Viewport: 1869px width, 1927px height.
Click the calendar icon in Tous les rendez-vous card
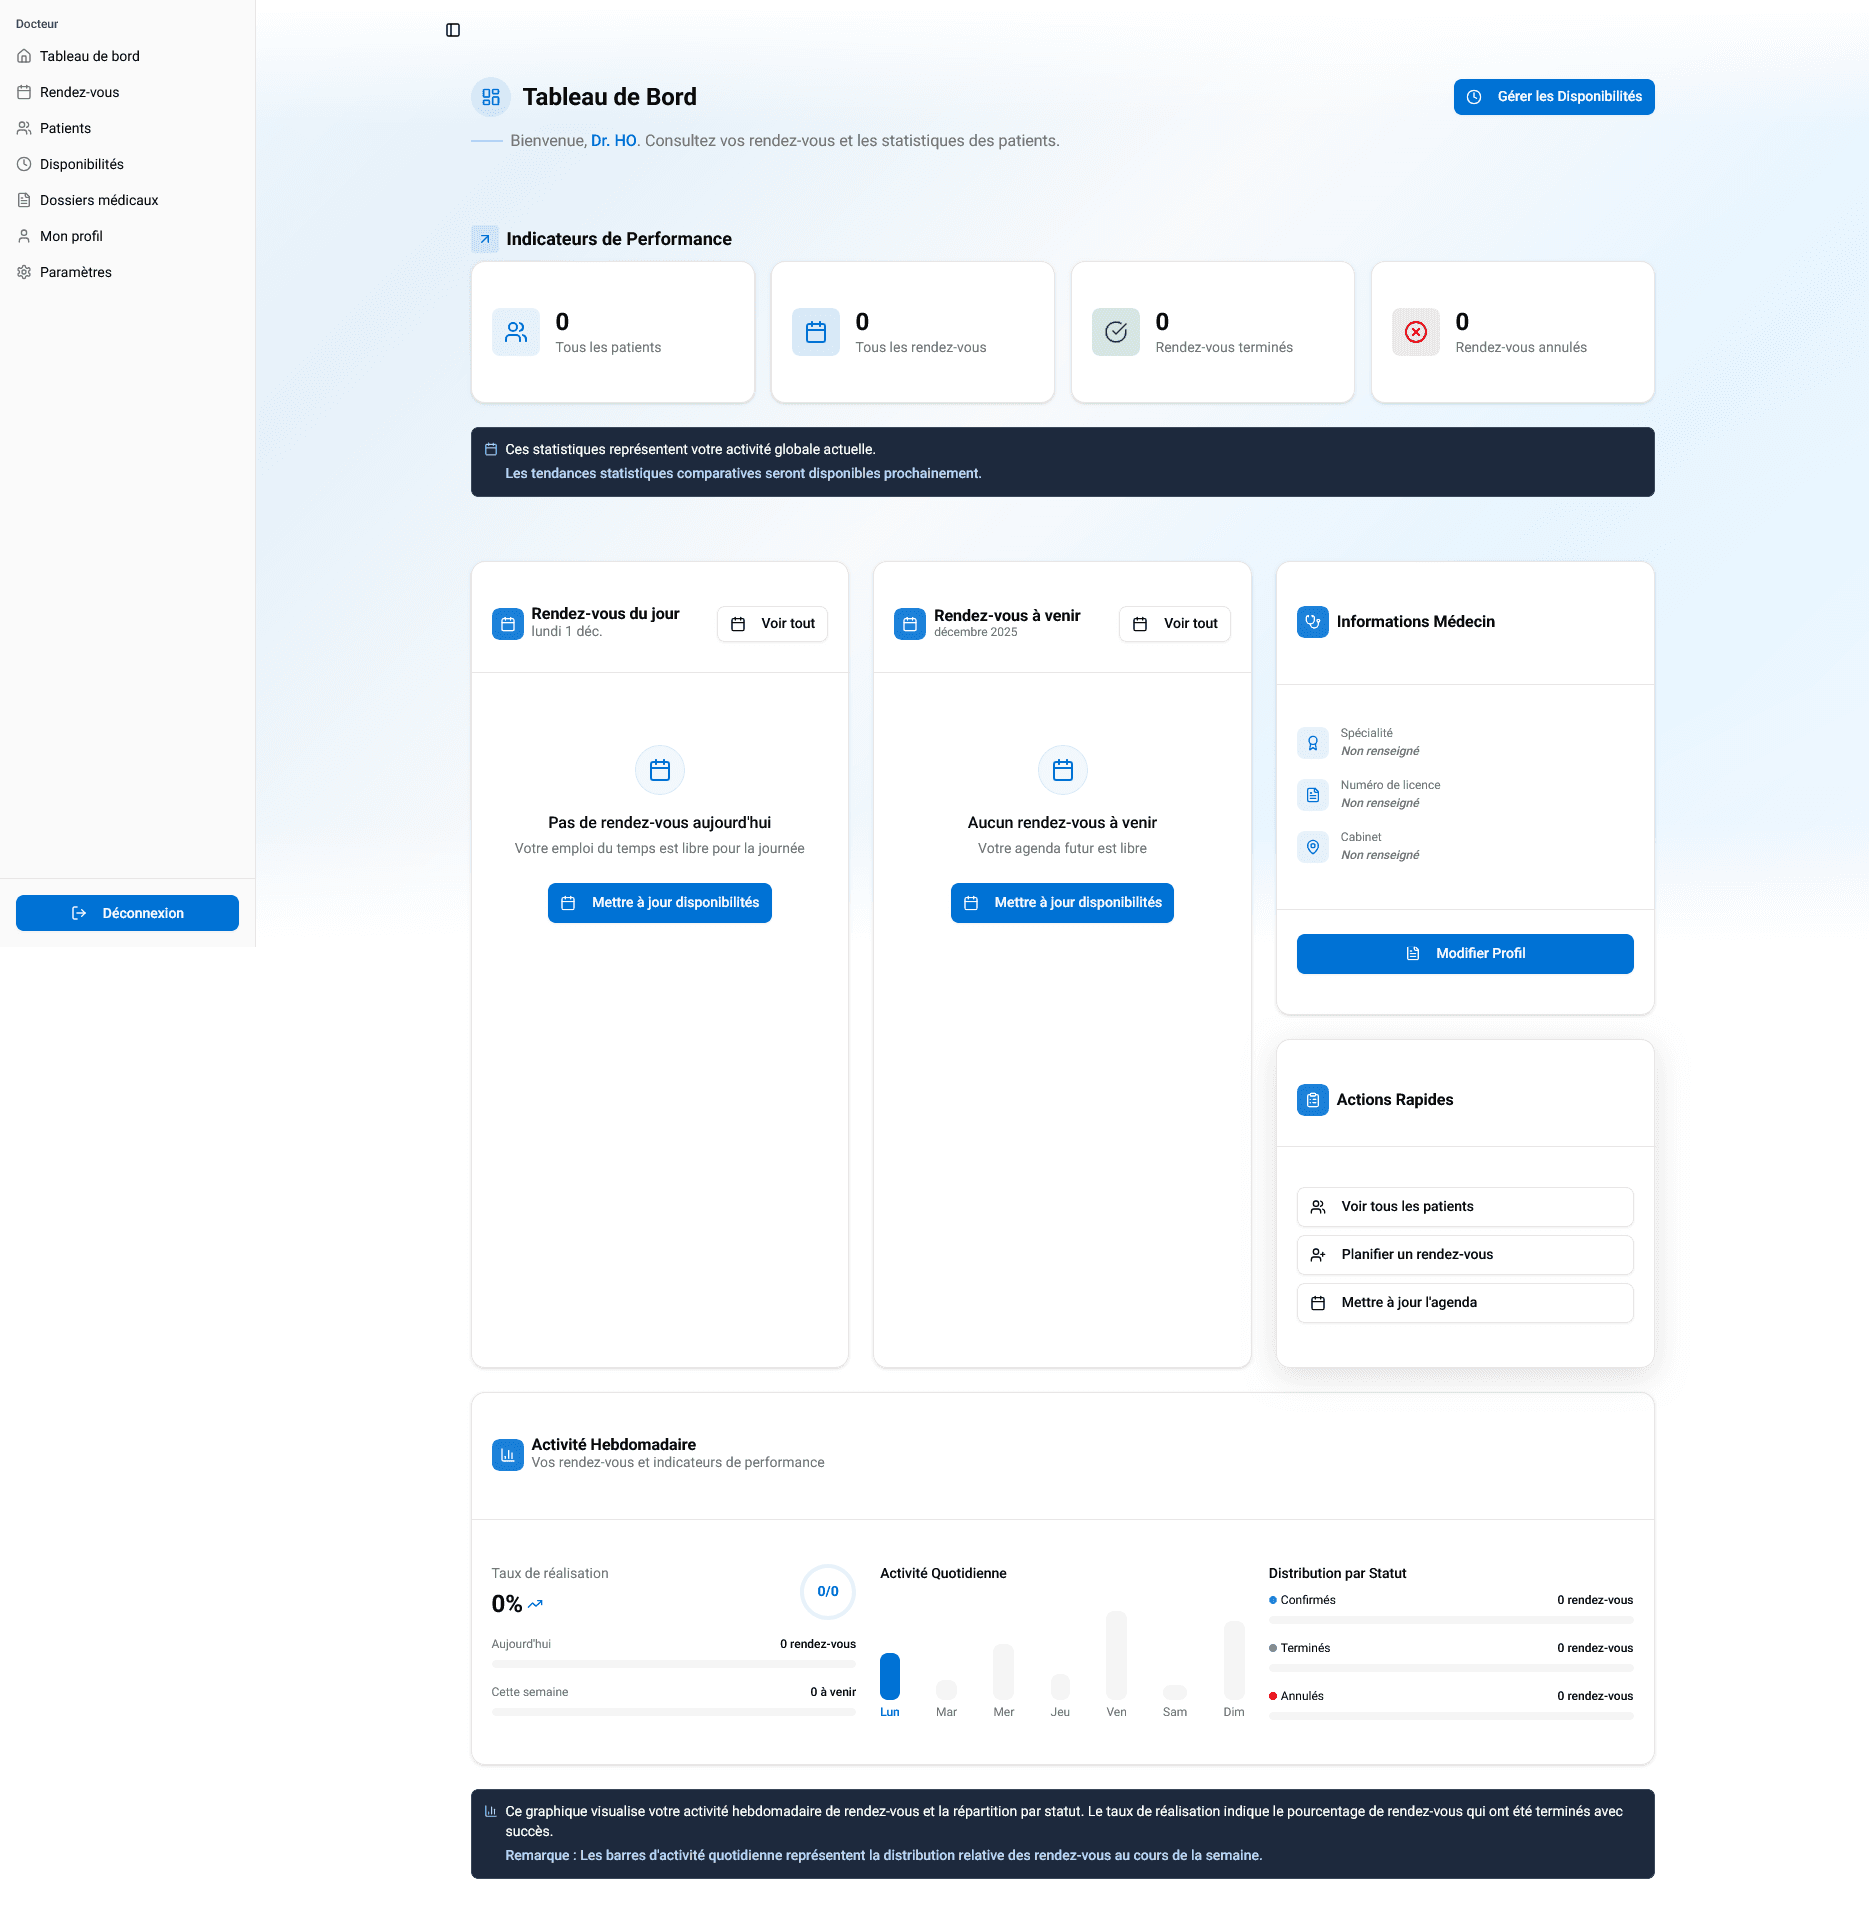tap(816, 332)
